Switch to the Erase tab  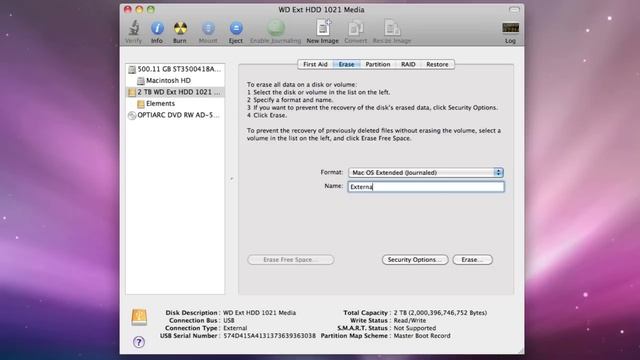click(346, 64)
